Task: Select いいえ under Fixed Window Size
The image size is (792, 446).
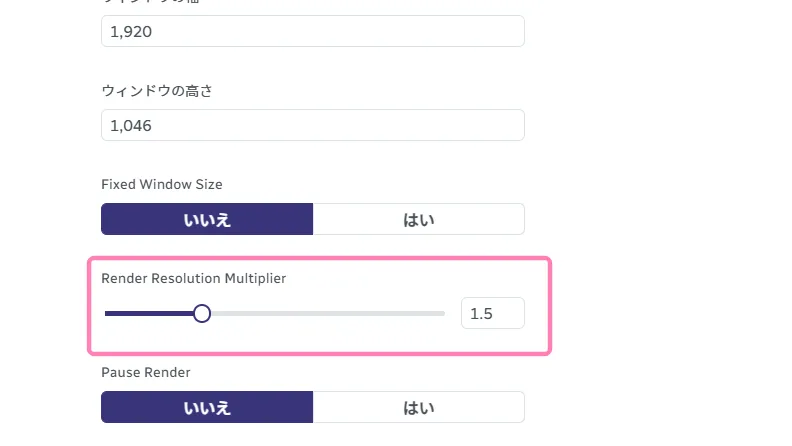Action: click(x=207, y=219)
